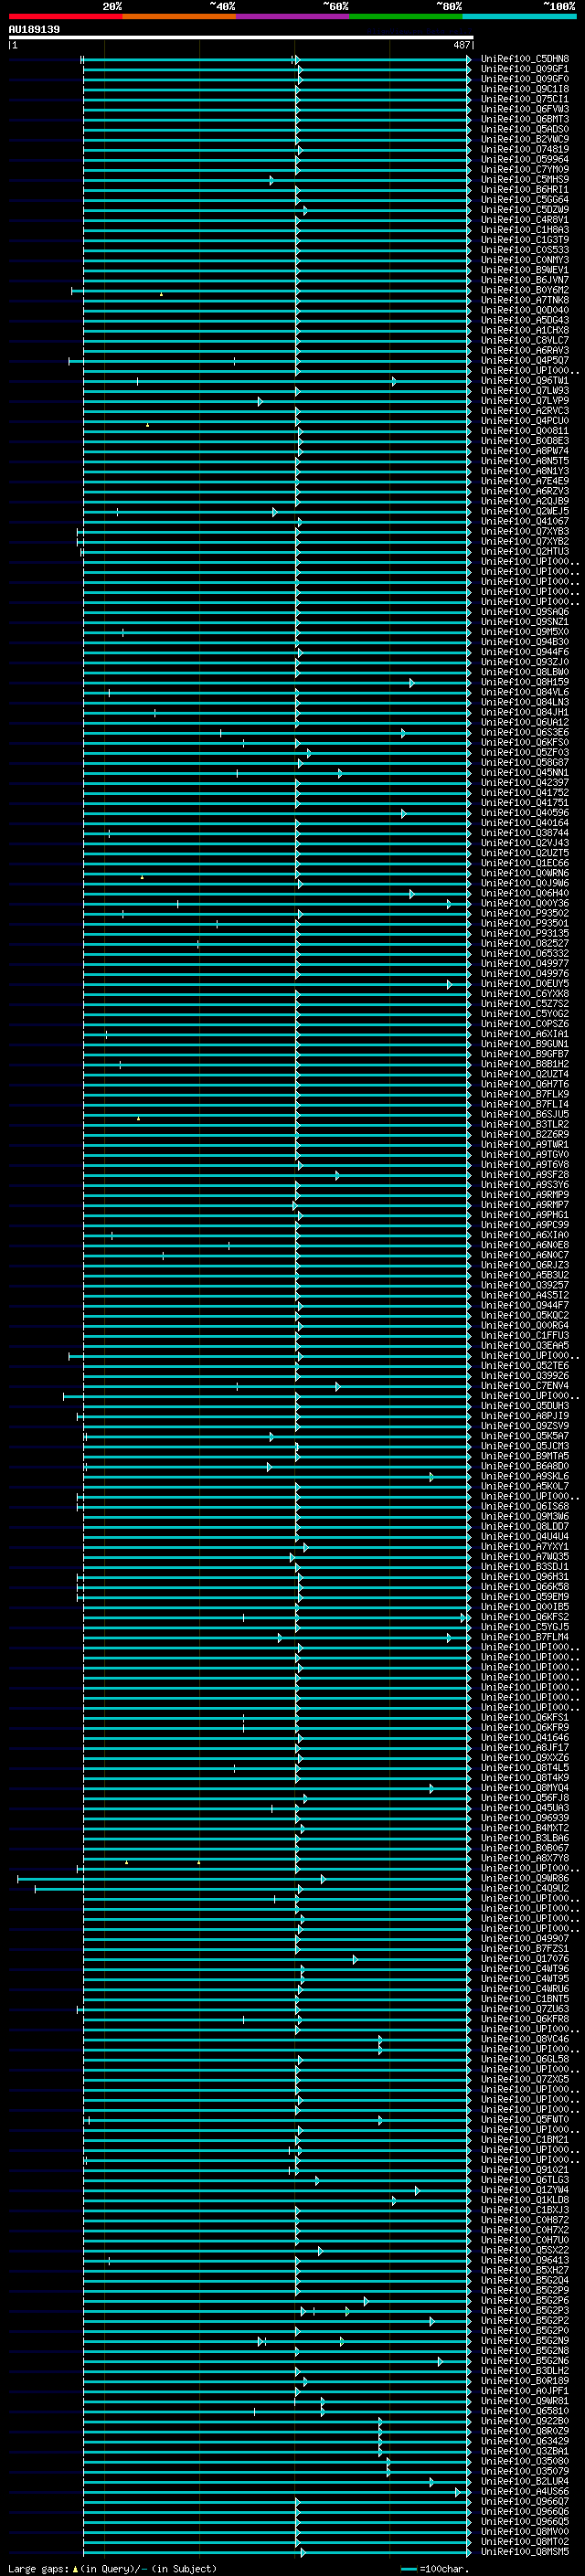
Task: Click the cyan ~100% identity legend segment
Action: tap(519, 16)
